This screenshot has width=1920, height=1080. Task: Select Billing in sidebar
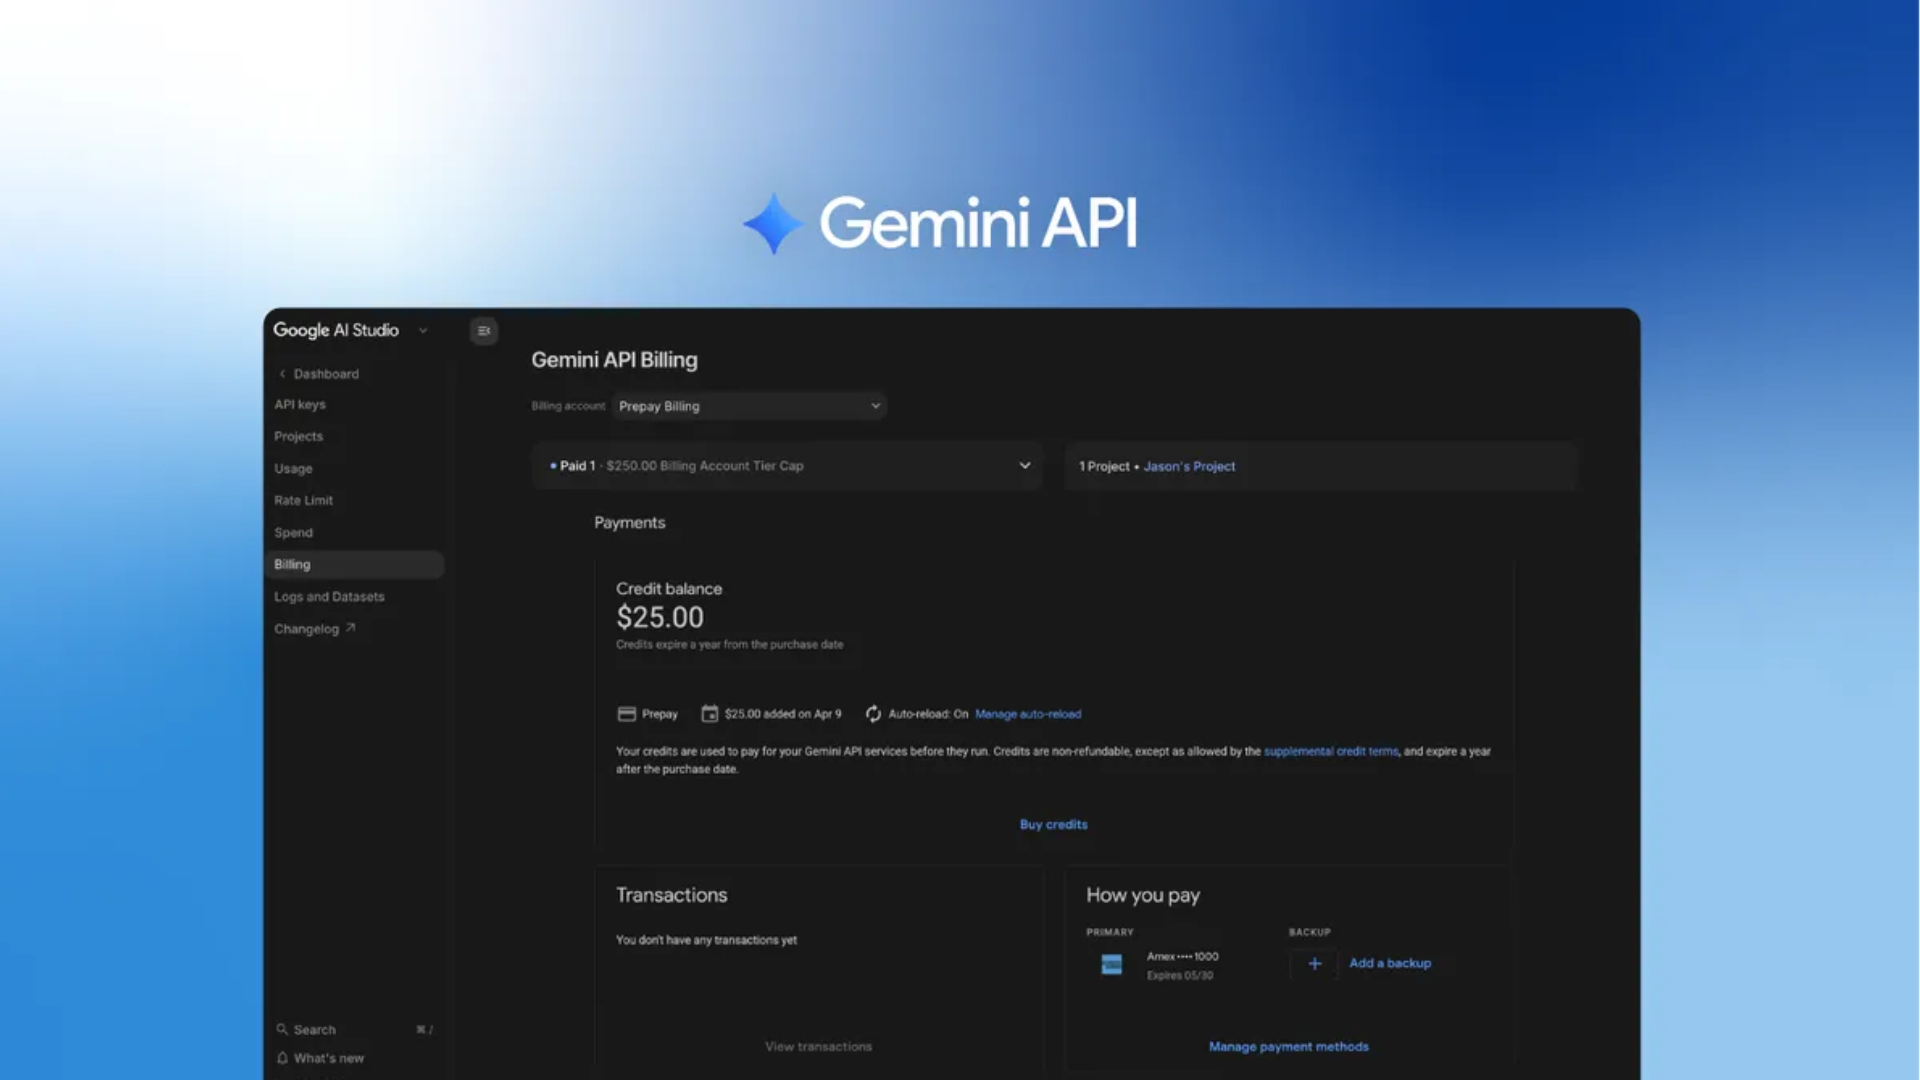pyautogui.click(x=355, y=565)
